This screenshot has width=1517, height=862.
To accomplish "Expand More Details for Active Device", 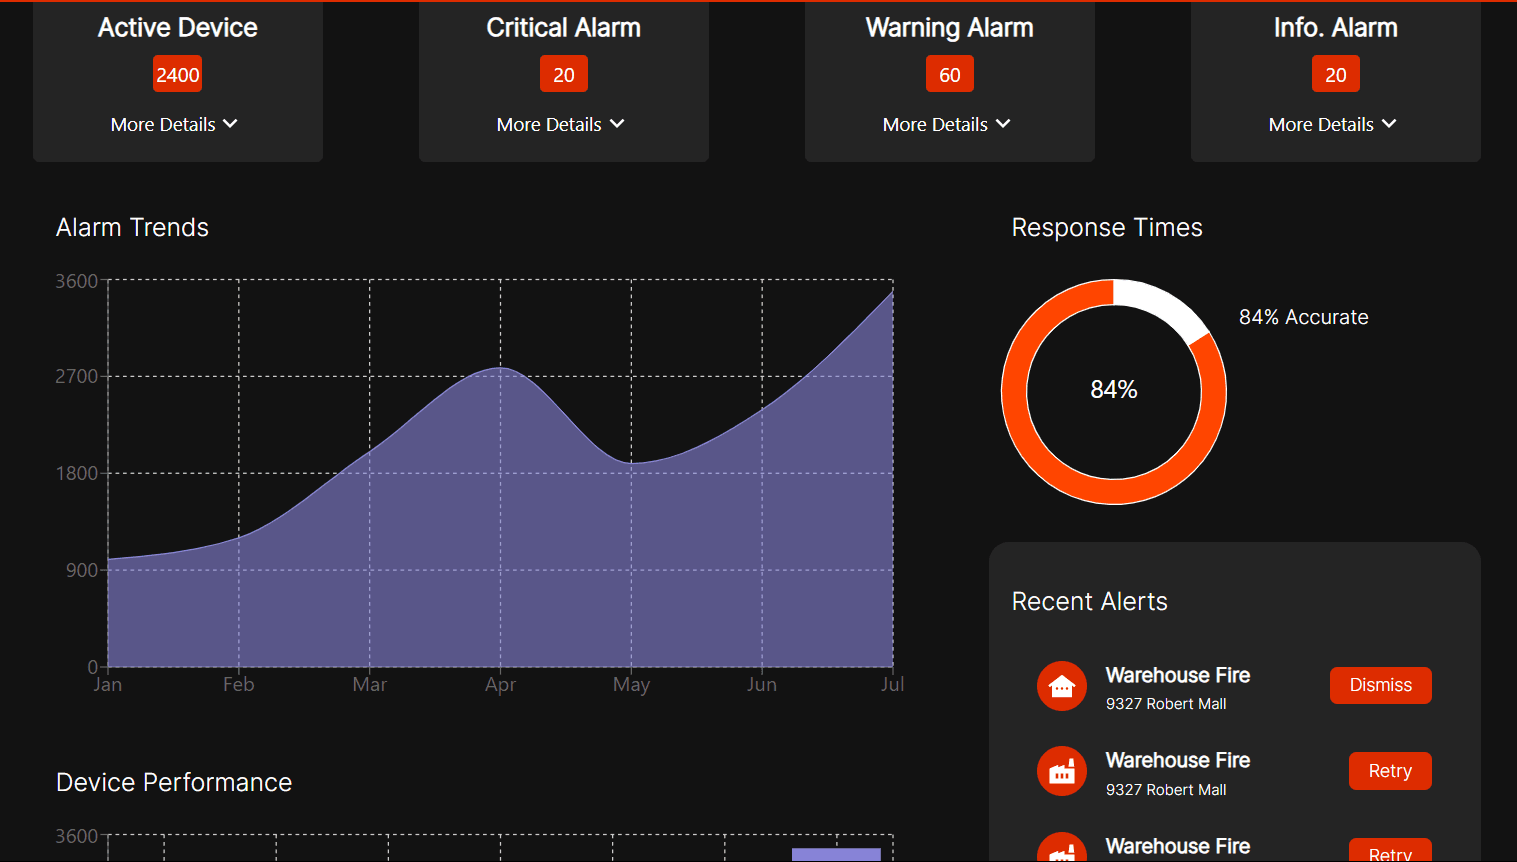I will [173, 124].
